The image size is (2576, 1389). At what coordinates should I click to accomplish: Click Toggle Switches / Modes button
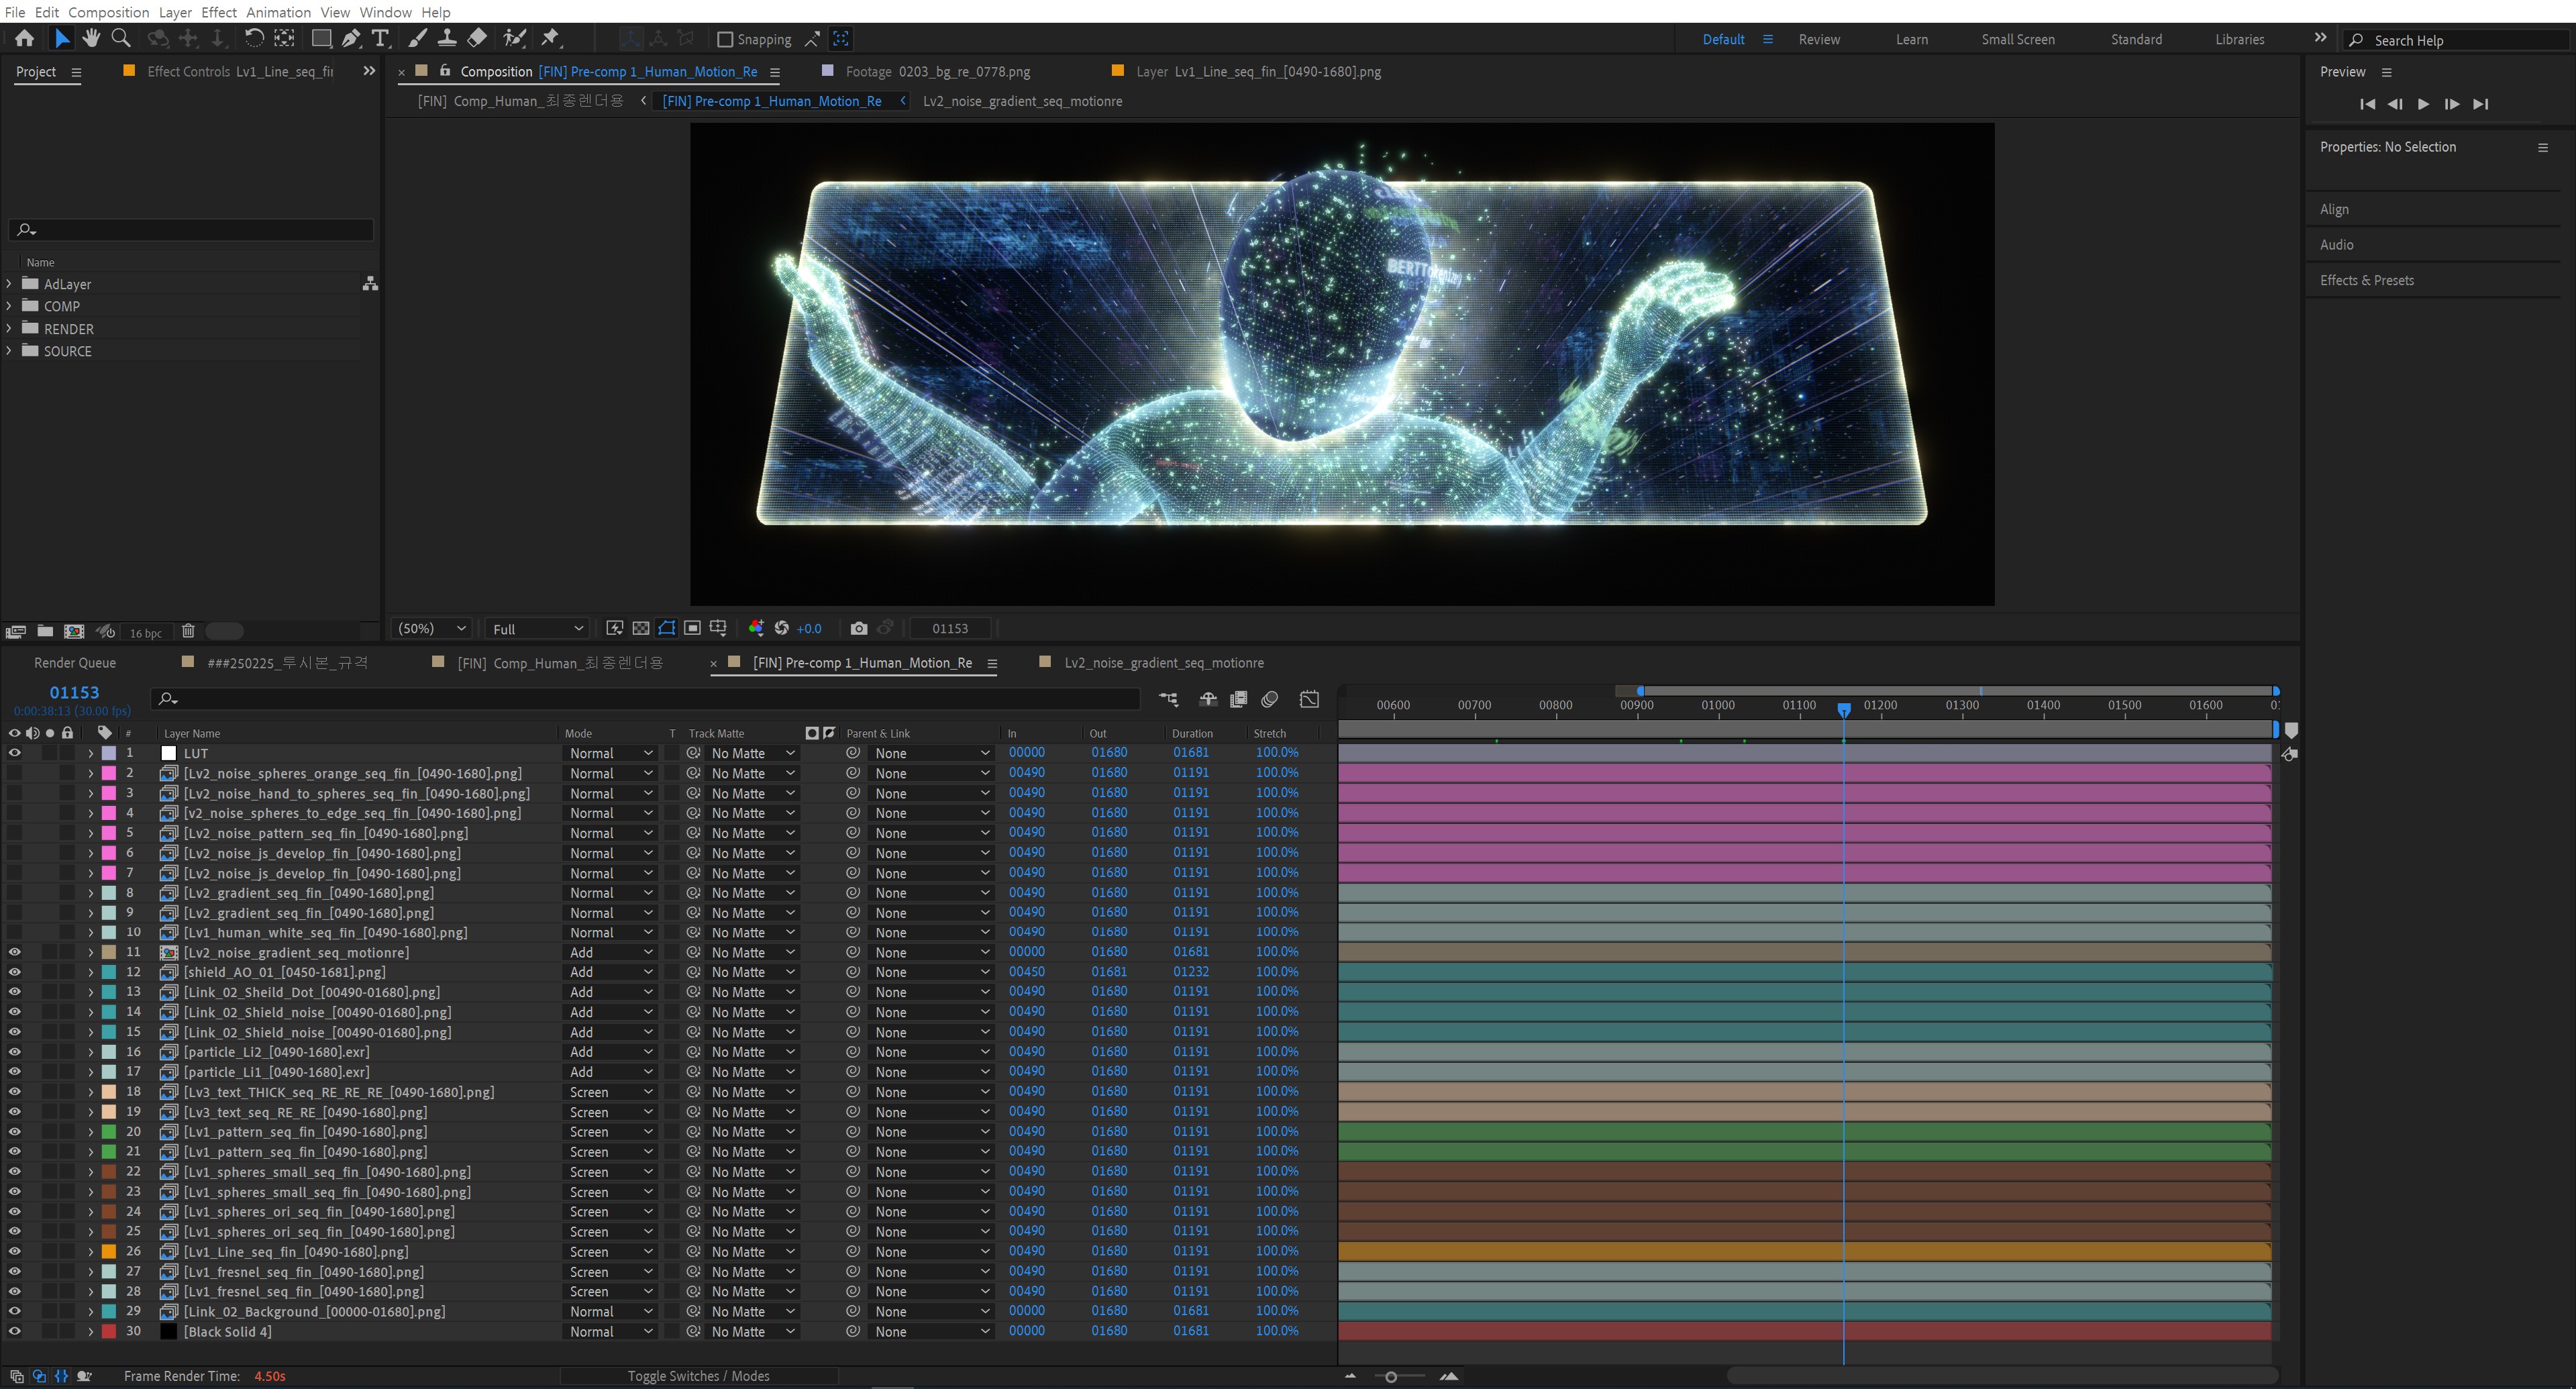[698, 1376]
